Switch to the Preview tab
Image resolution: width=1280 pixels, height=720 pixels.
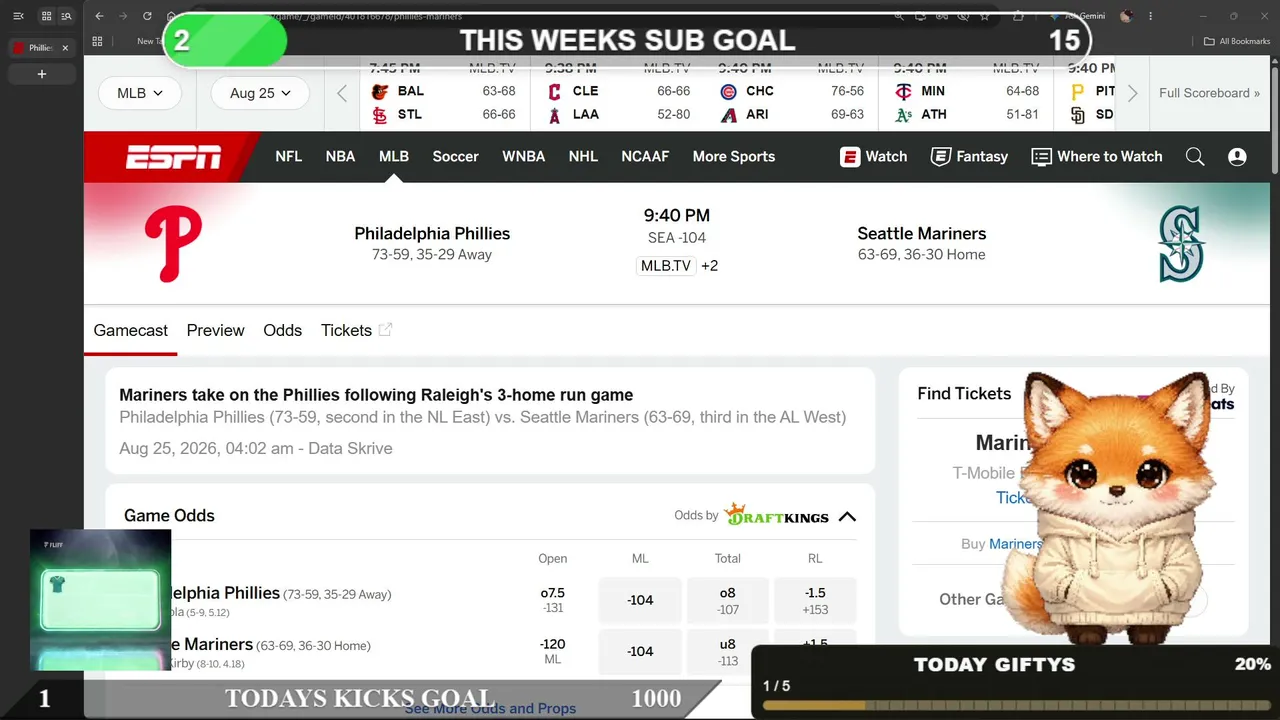(215, 330)
